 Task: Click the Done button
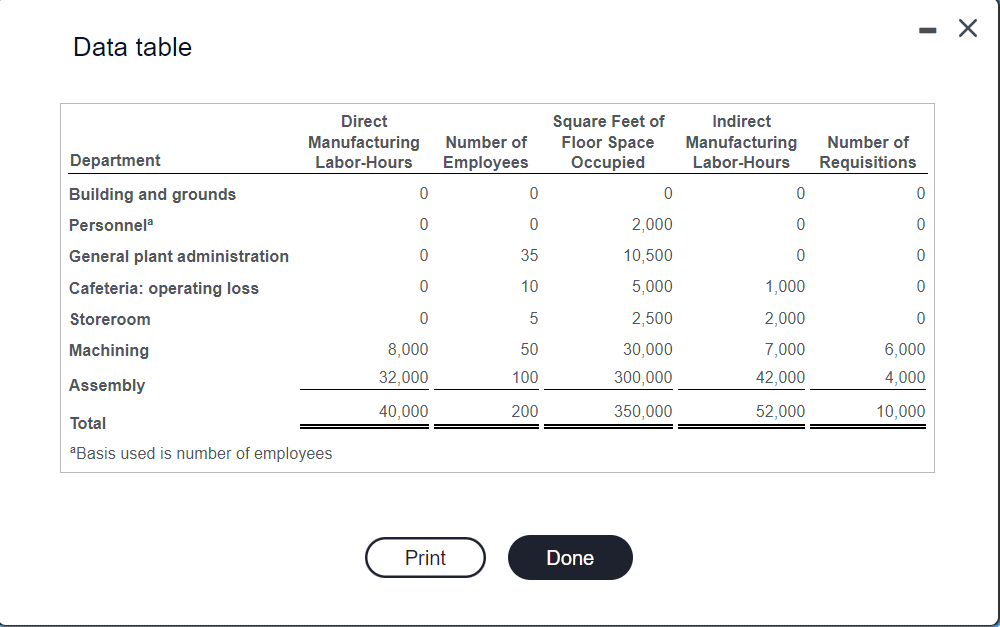(x=570, y=557)
